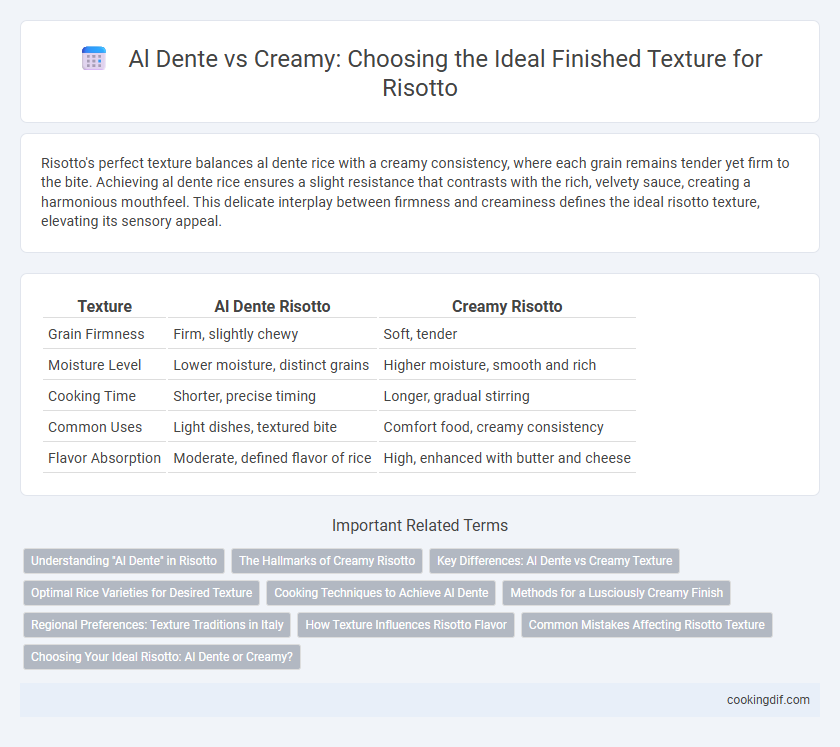840x747 pixels.
Task: Select the 'Texture' column header
Action: (104, 307)
